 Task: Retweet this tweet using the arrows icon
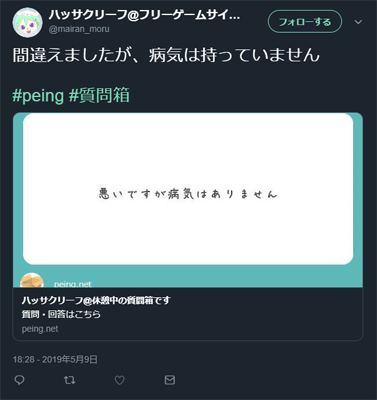69,380
